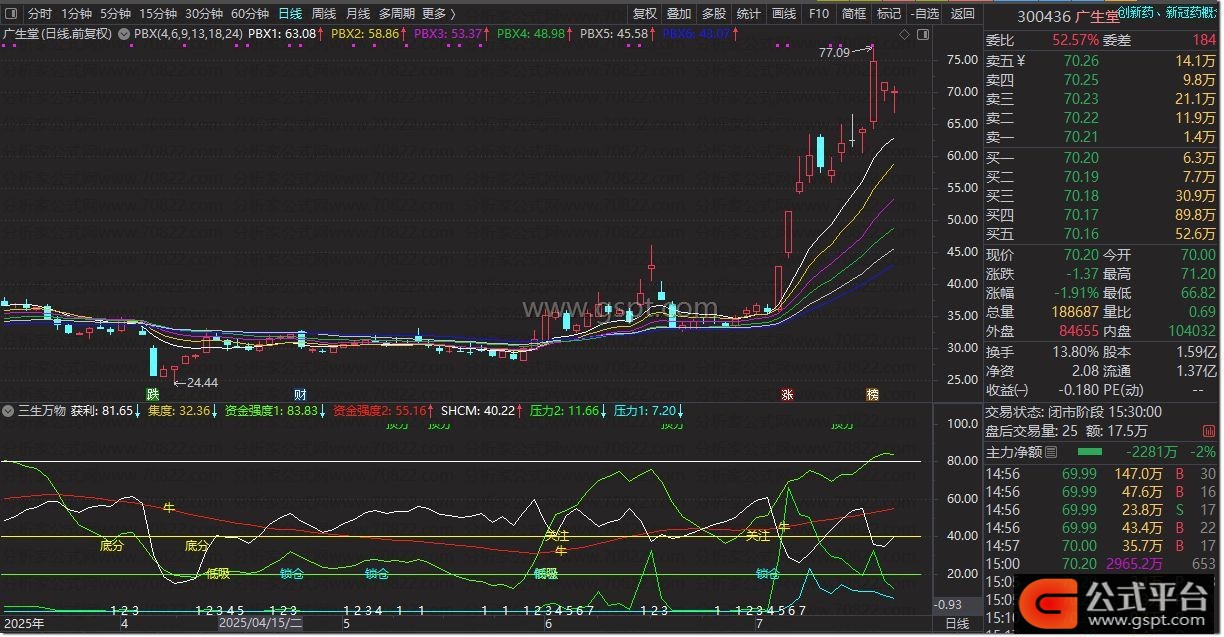Image resolution: width=1224 pixels, height=637 pixels.
Task: Click the 买五 bid price 70.16
Action: (x=1081, y=234)
